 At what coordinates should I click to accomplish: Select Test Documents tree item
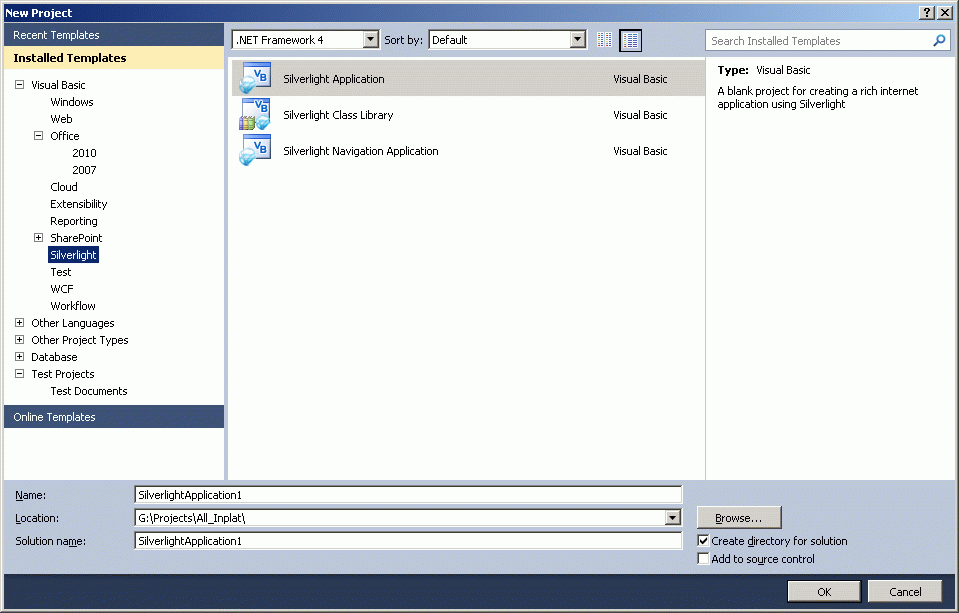pyautogui.click(x=89, y=391)
